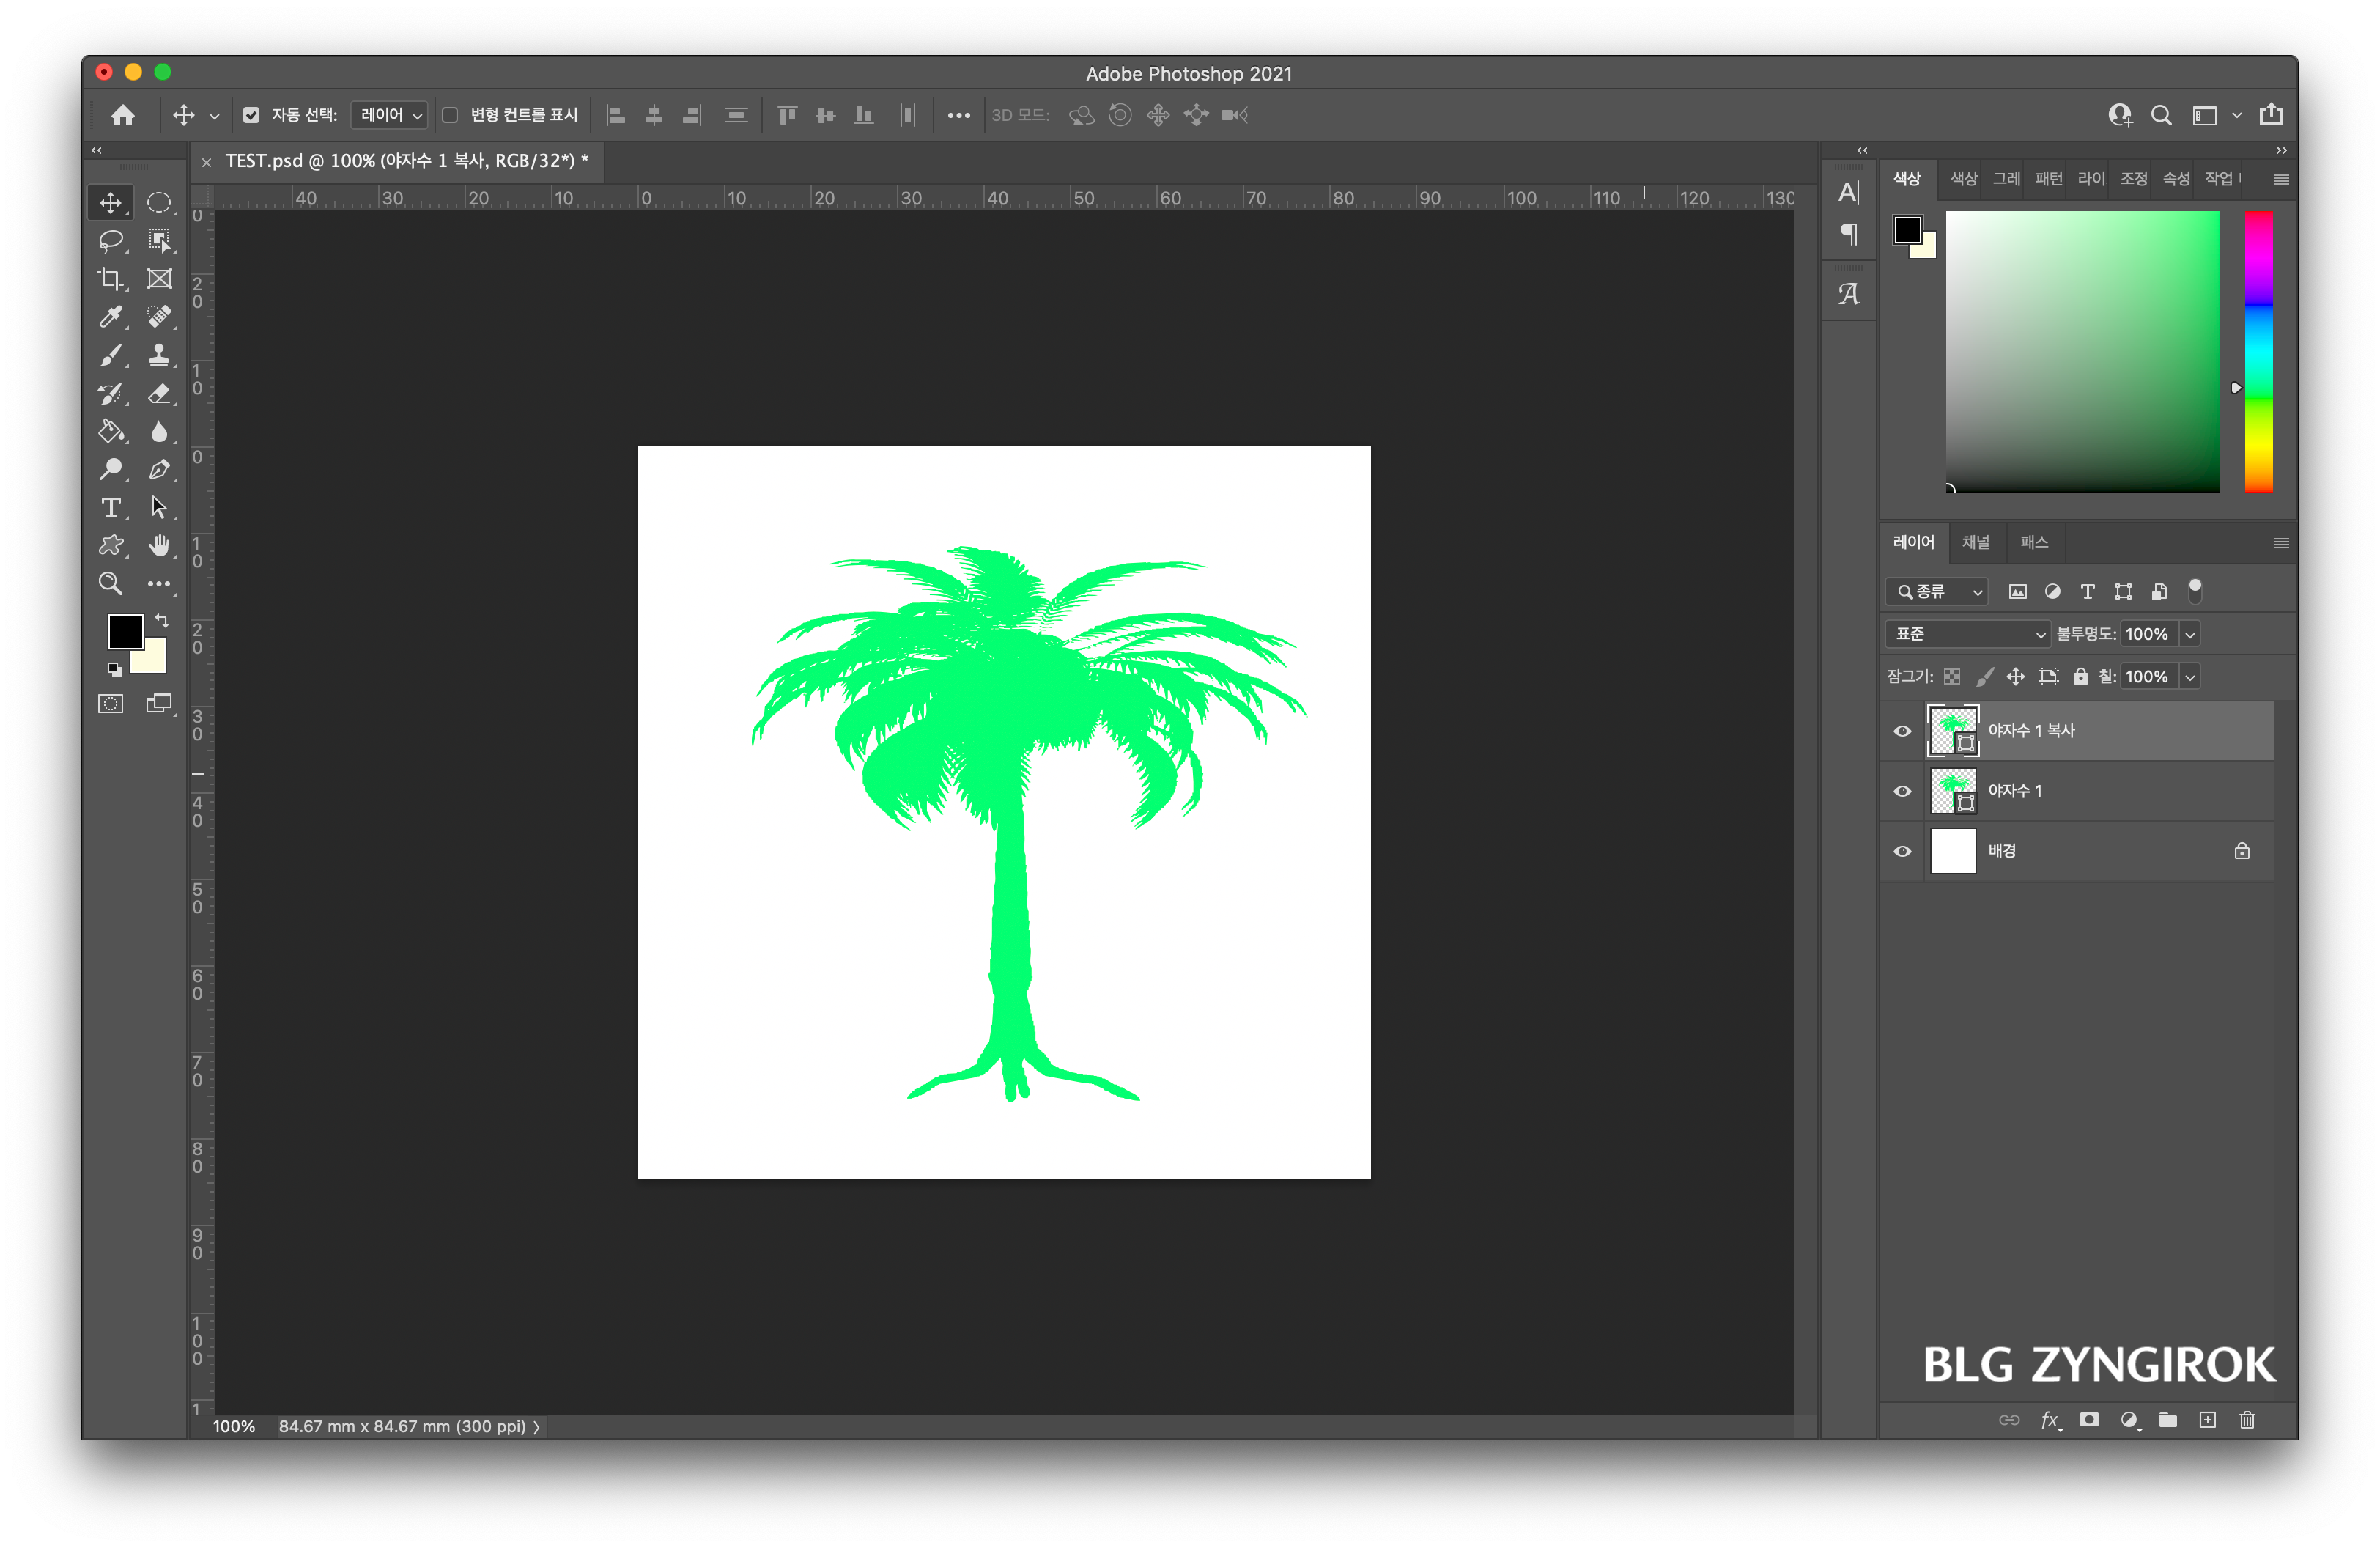Open the opacity (불투명도) dropdown arrow
The width and height of the screenshot is (2380, 1548).
pyautogui.click(x=2190, y=634)
